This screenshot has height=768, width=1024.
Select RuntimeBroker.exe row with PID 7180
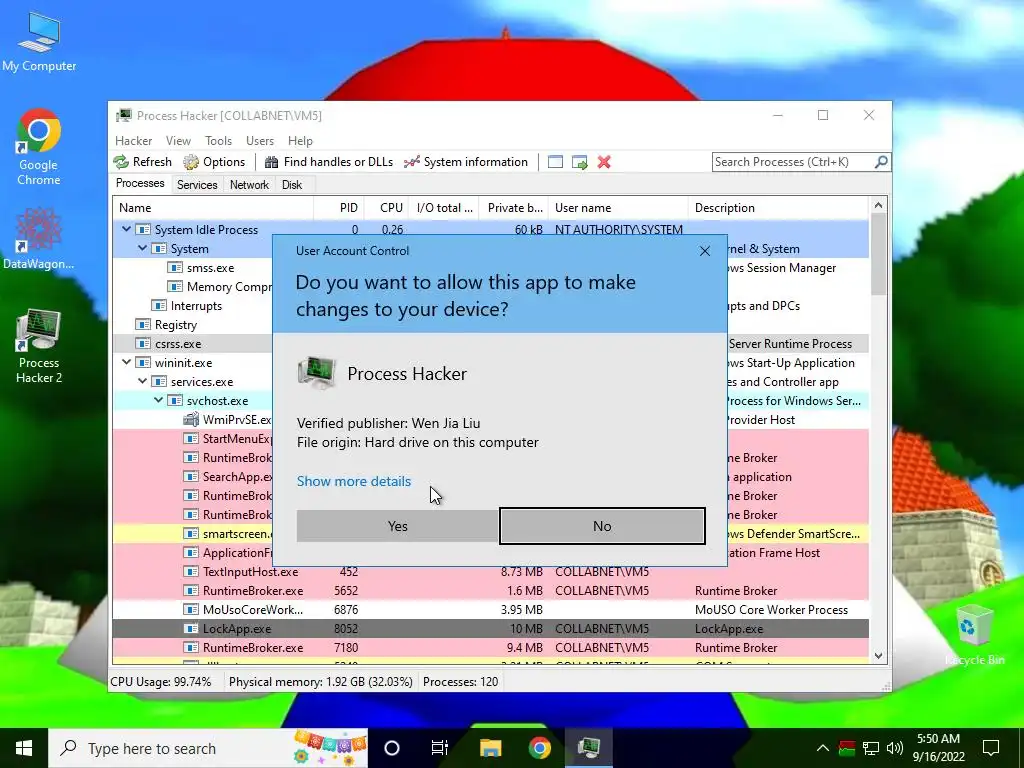pyautogui.click(x=490, y=647)
